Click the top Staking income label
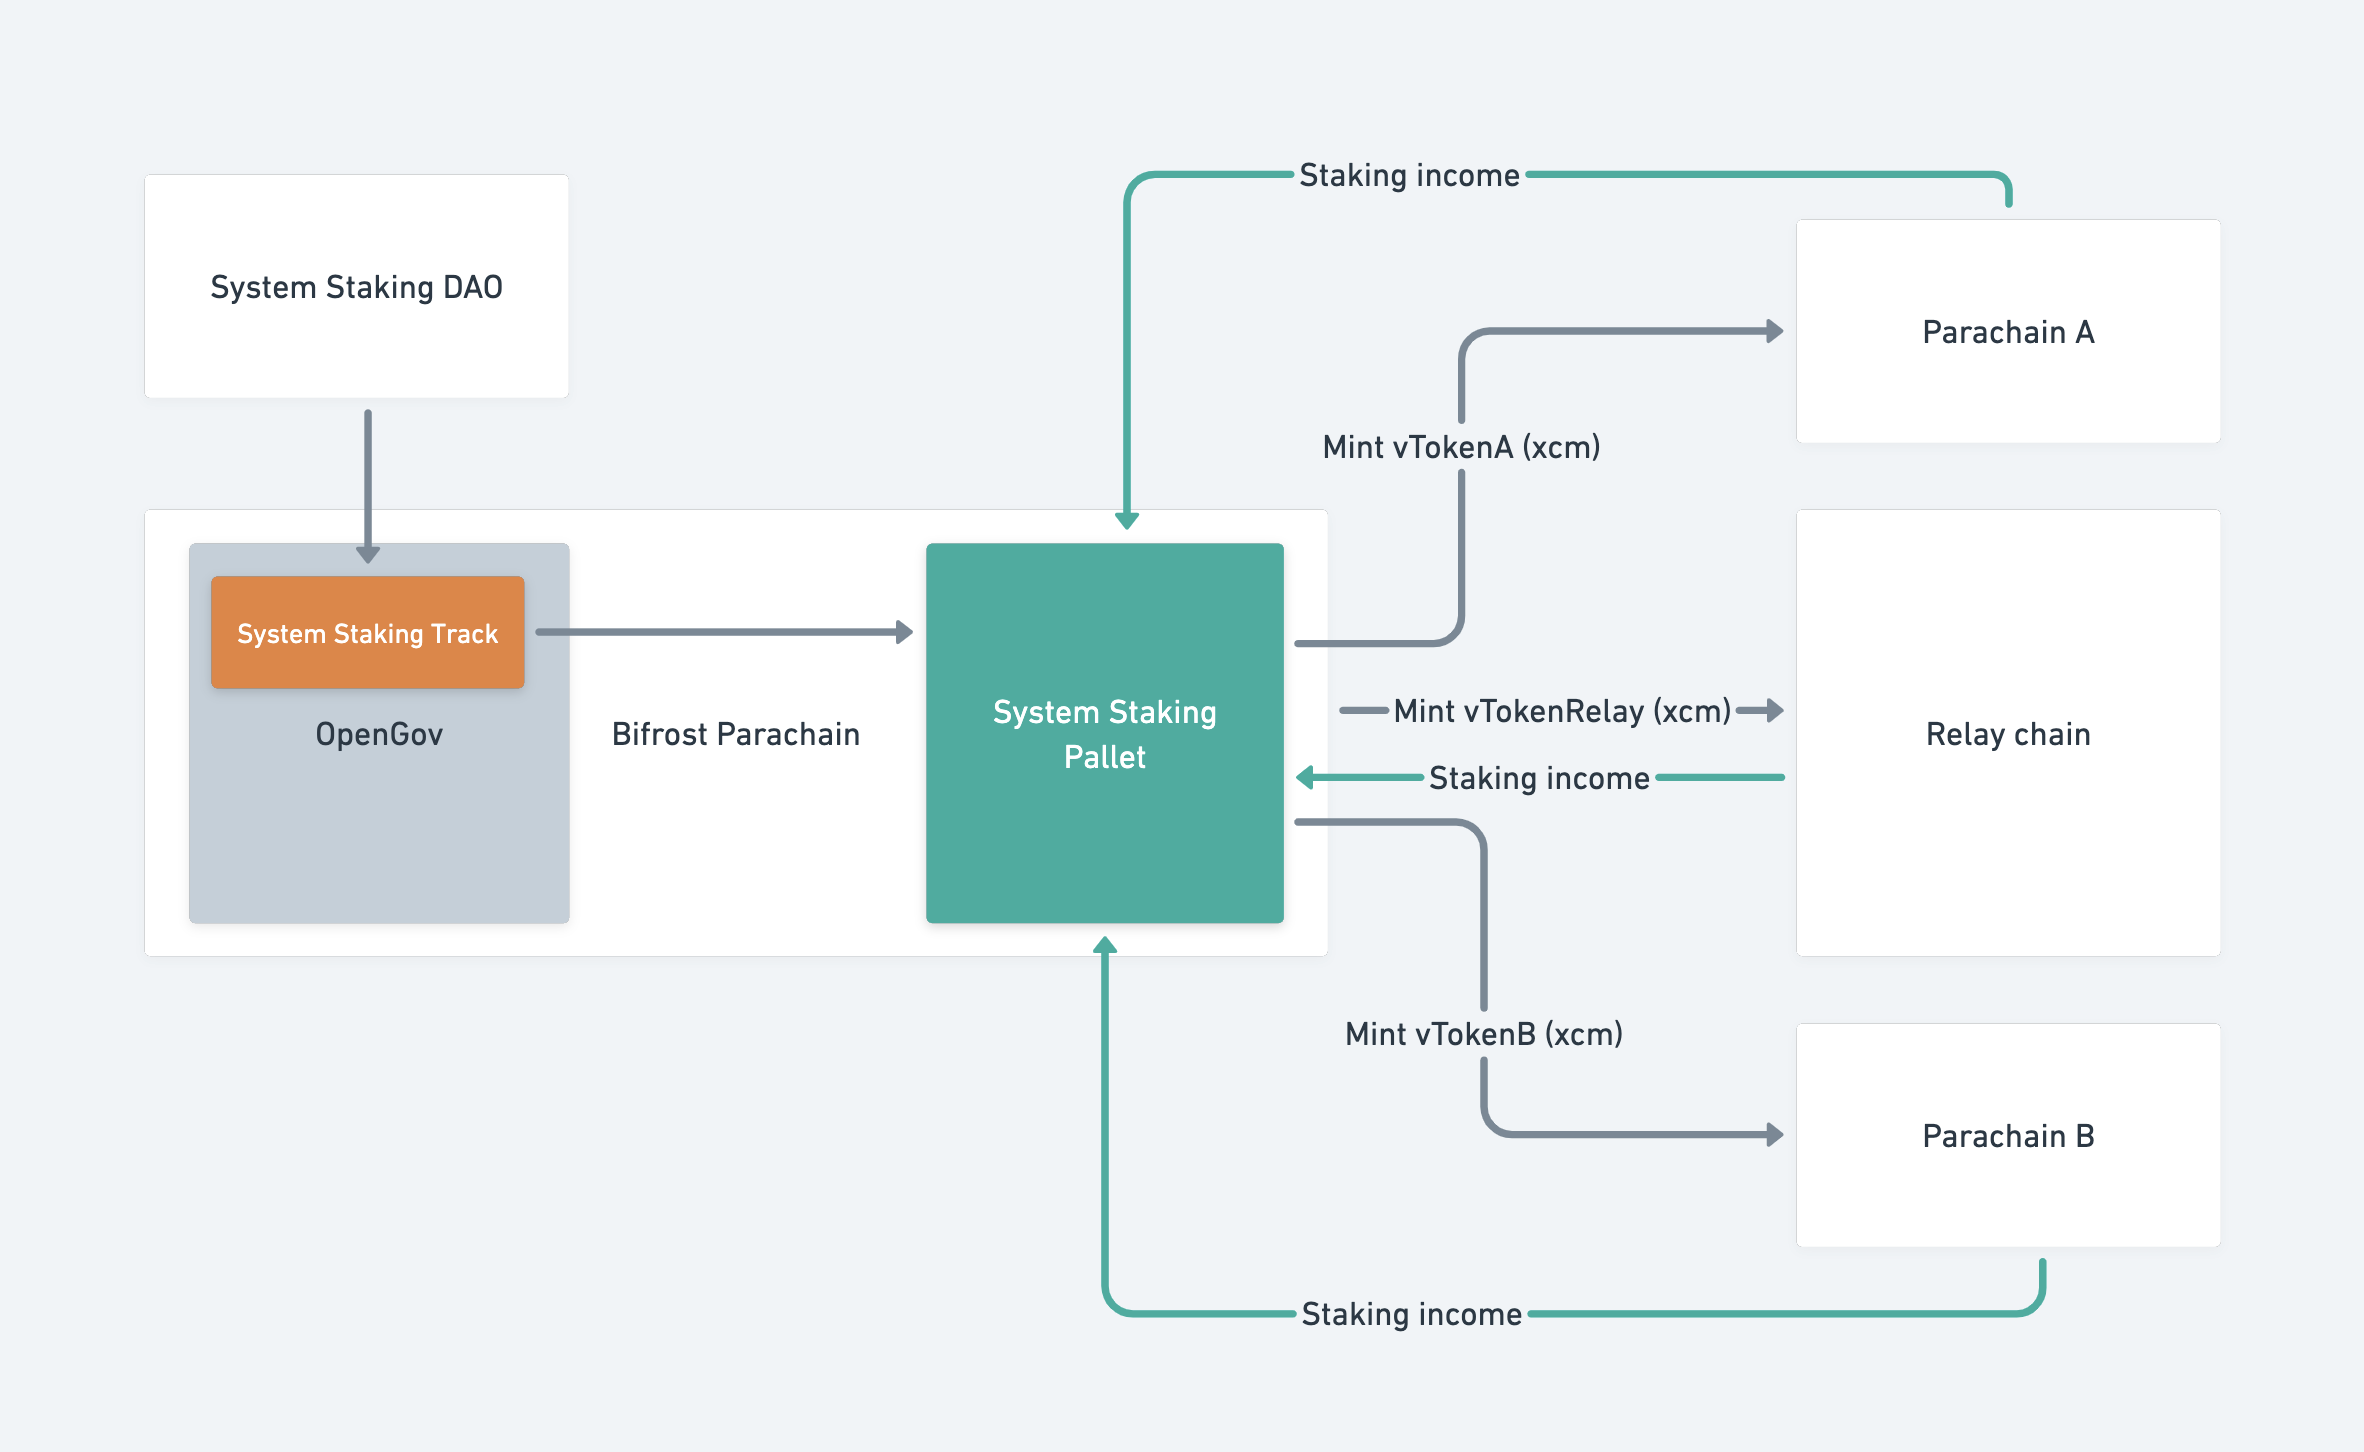The width and height of the screenshot is (2364, 1452). (1409, 174)
